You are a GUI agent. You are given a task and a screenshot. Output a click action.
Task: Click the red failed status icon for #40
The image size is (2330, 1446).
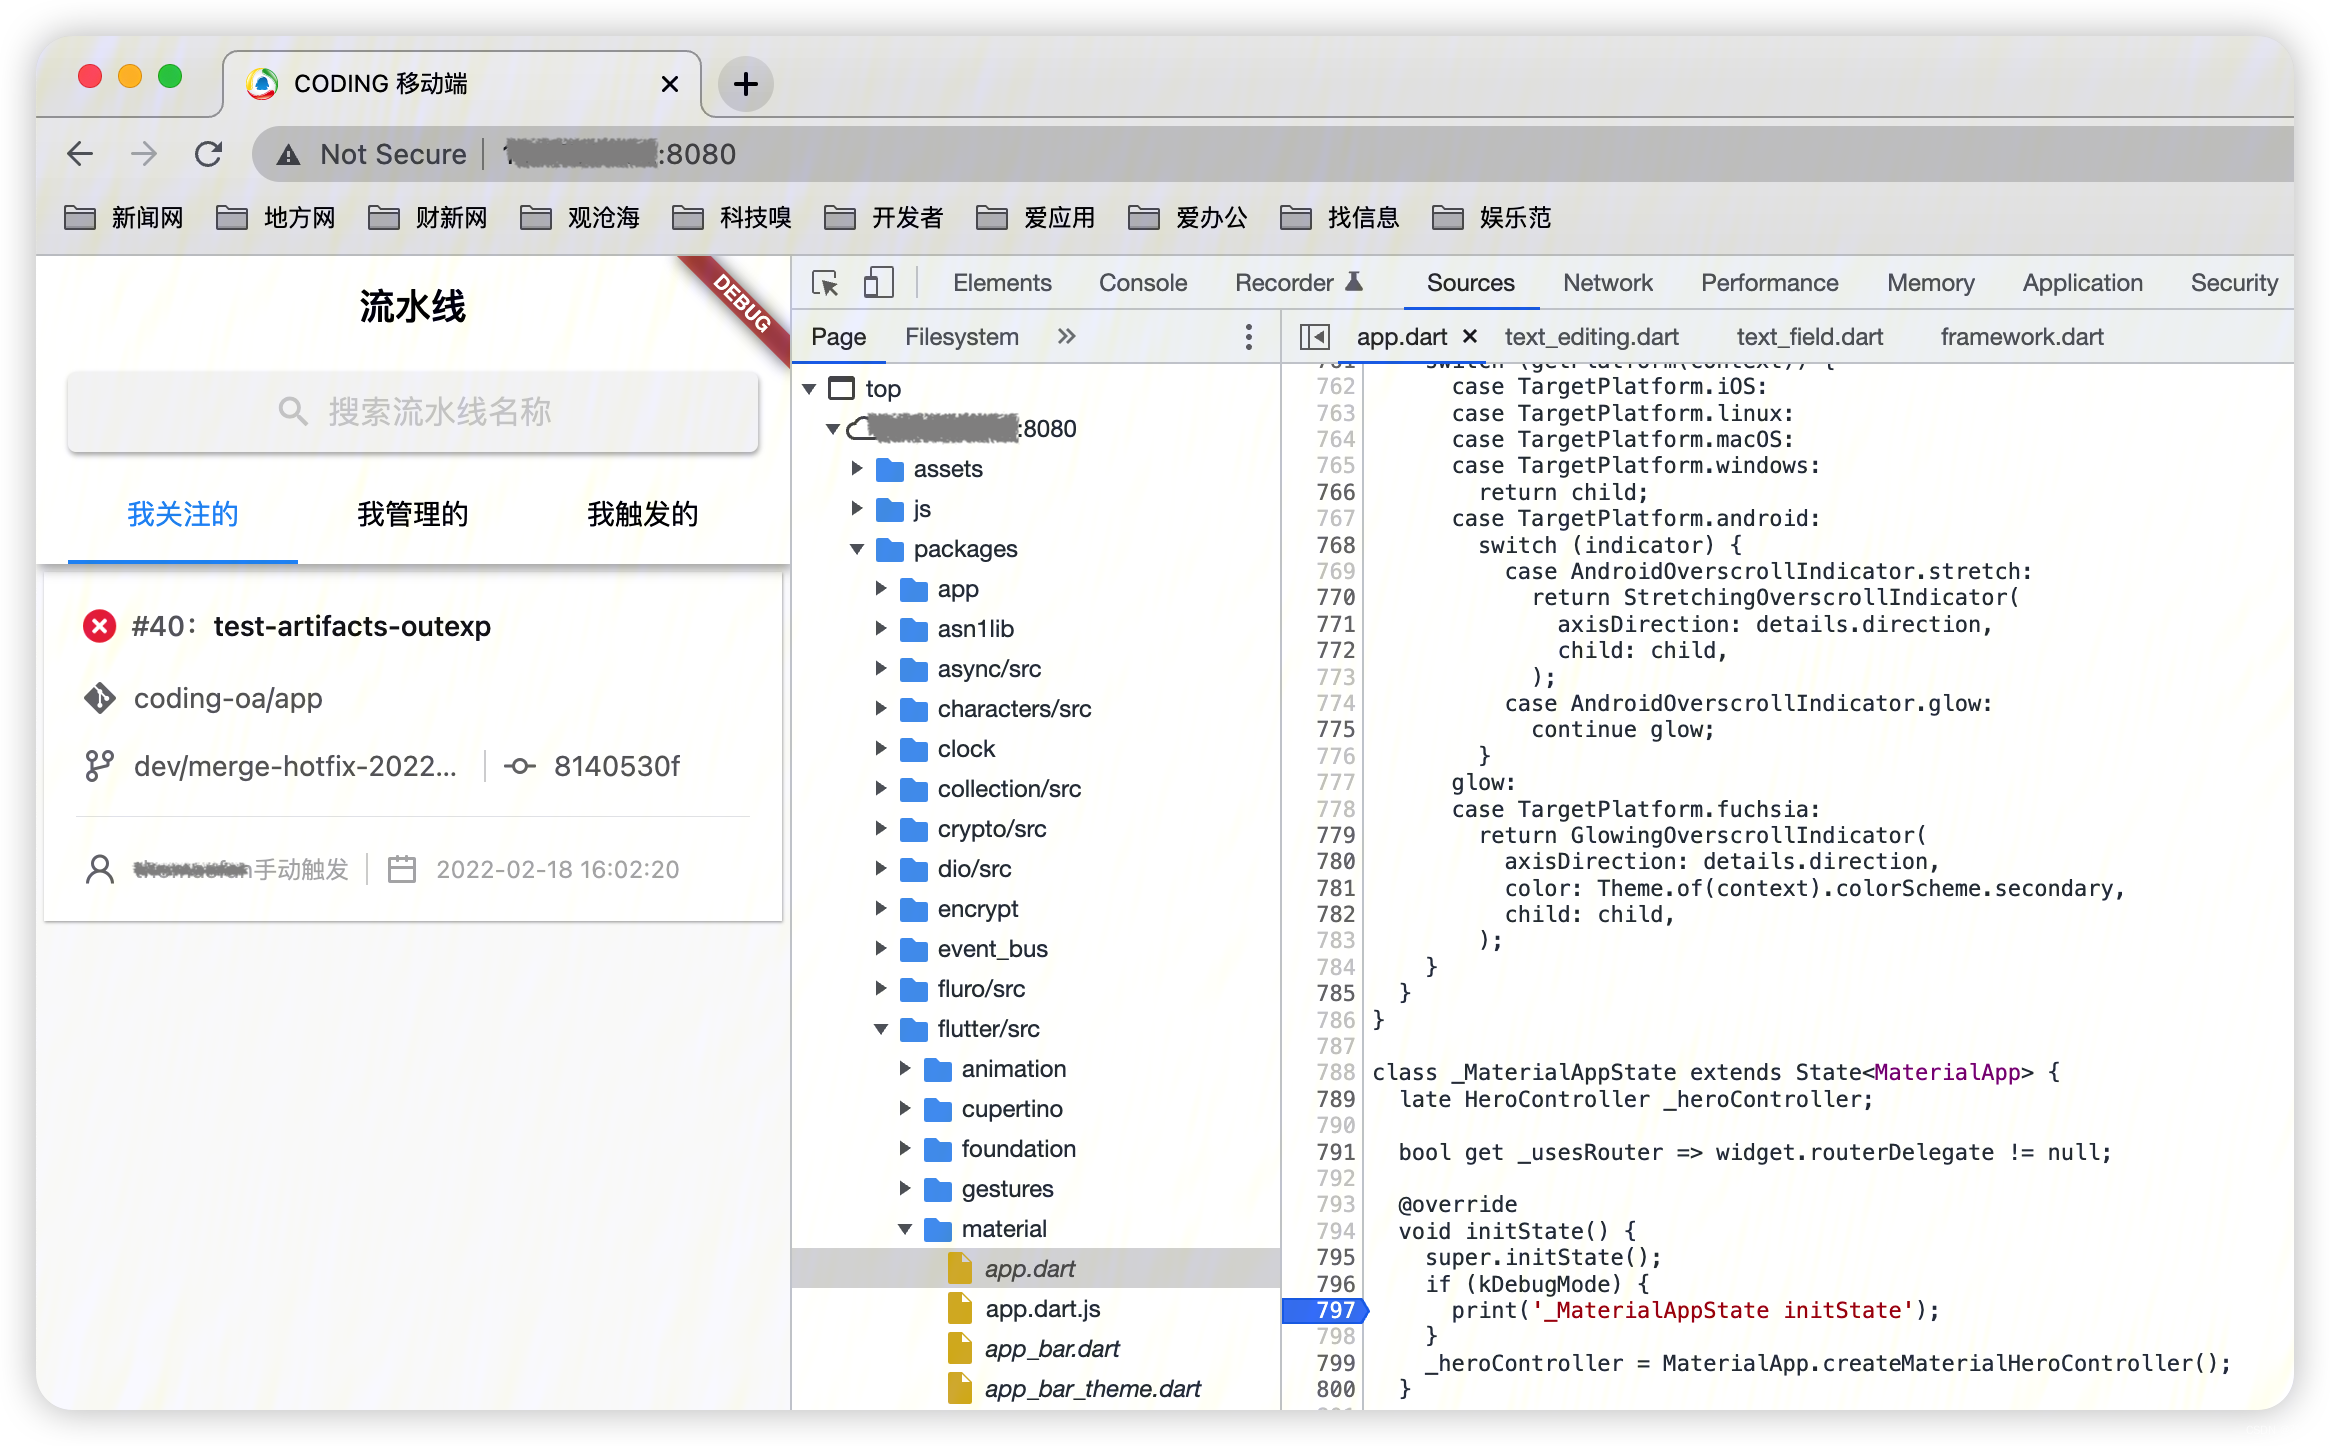tap(99, 626)
